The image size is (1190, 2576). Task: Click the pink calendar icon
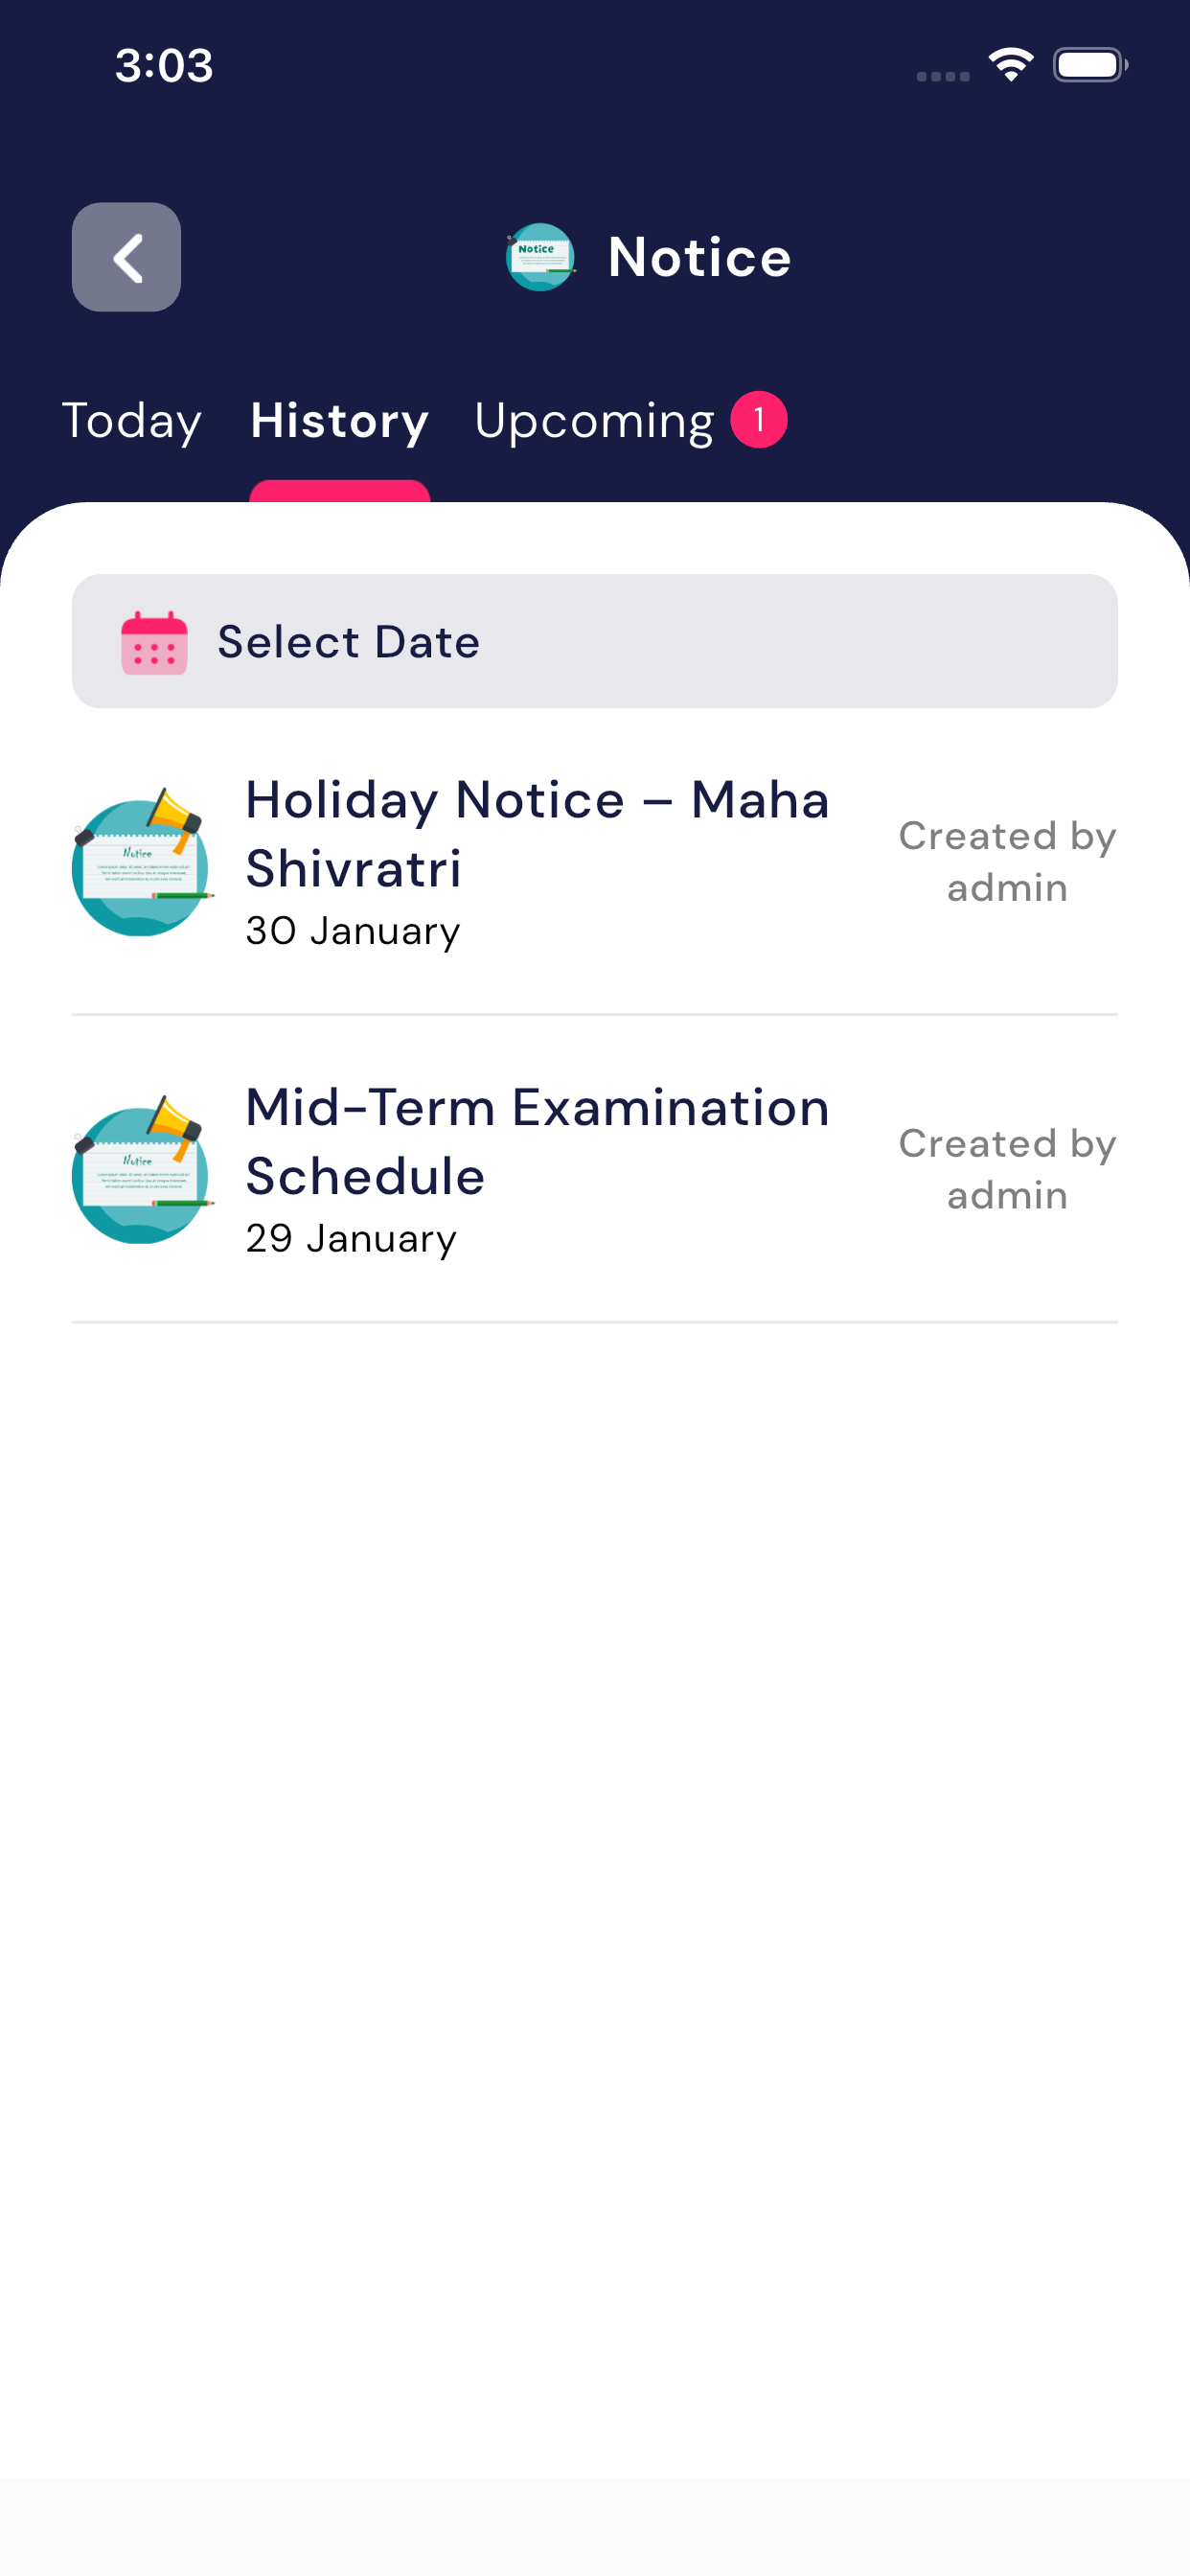(x=154, y=642)
